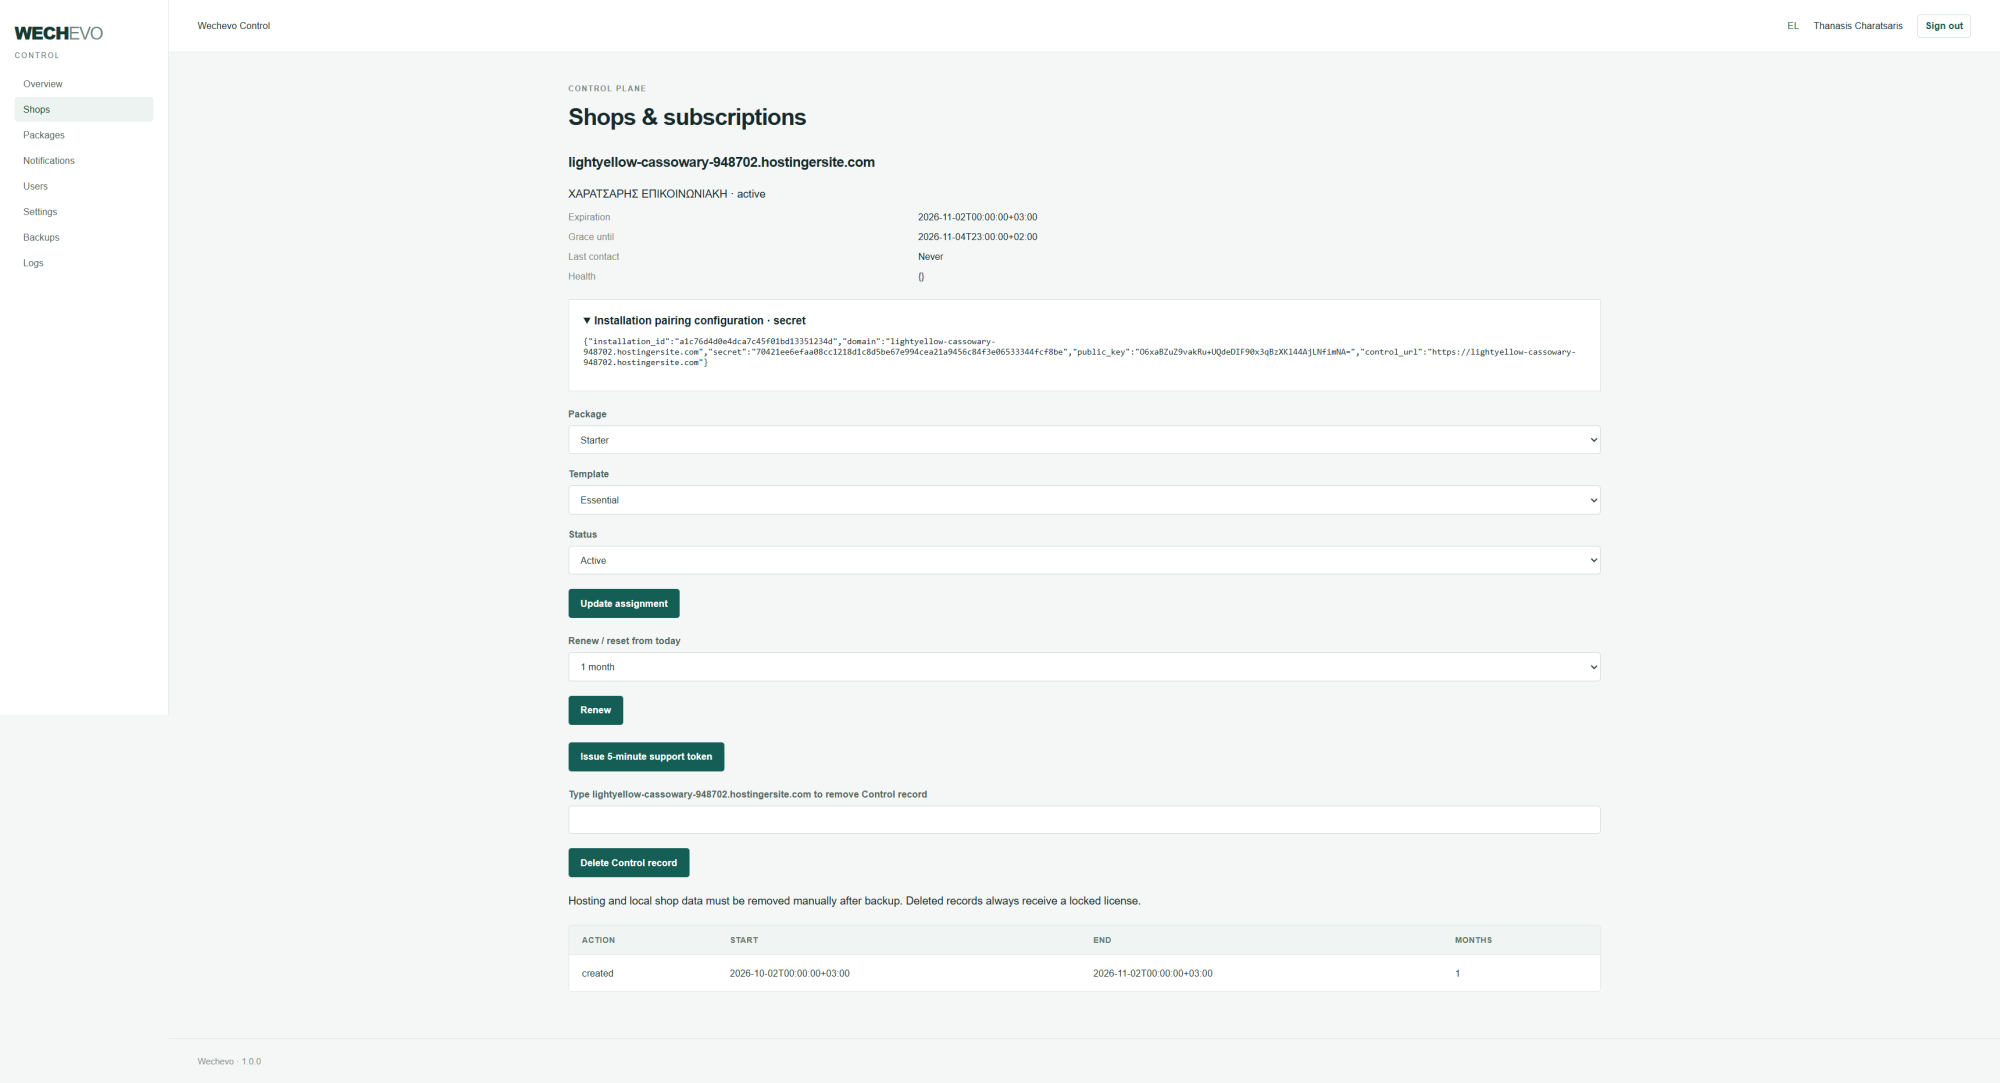
Task: Switch language using the EL link
Action: (1793, 26)
